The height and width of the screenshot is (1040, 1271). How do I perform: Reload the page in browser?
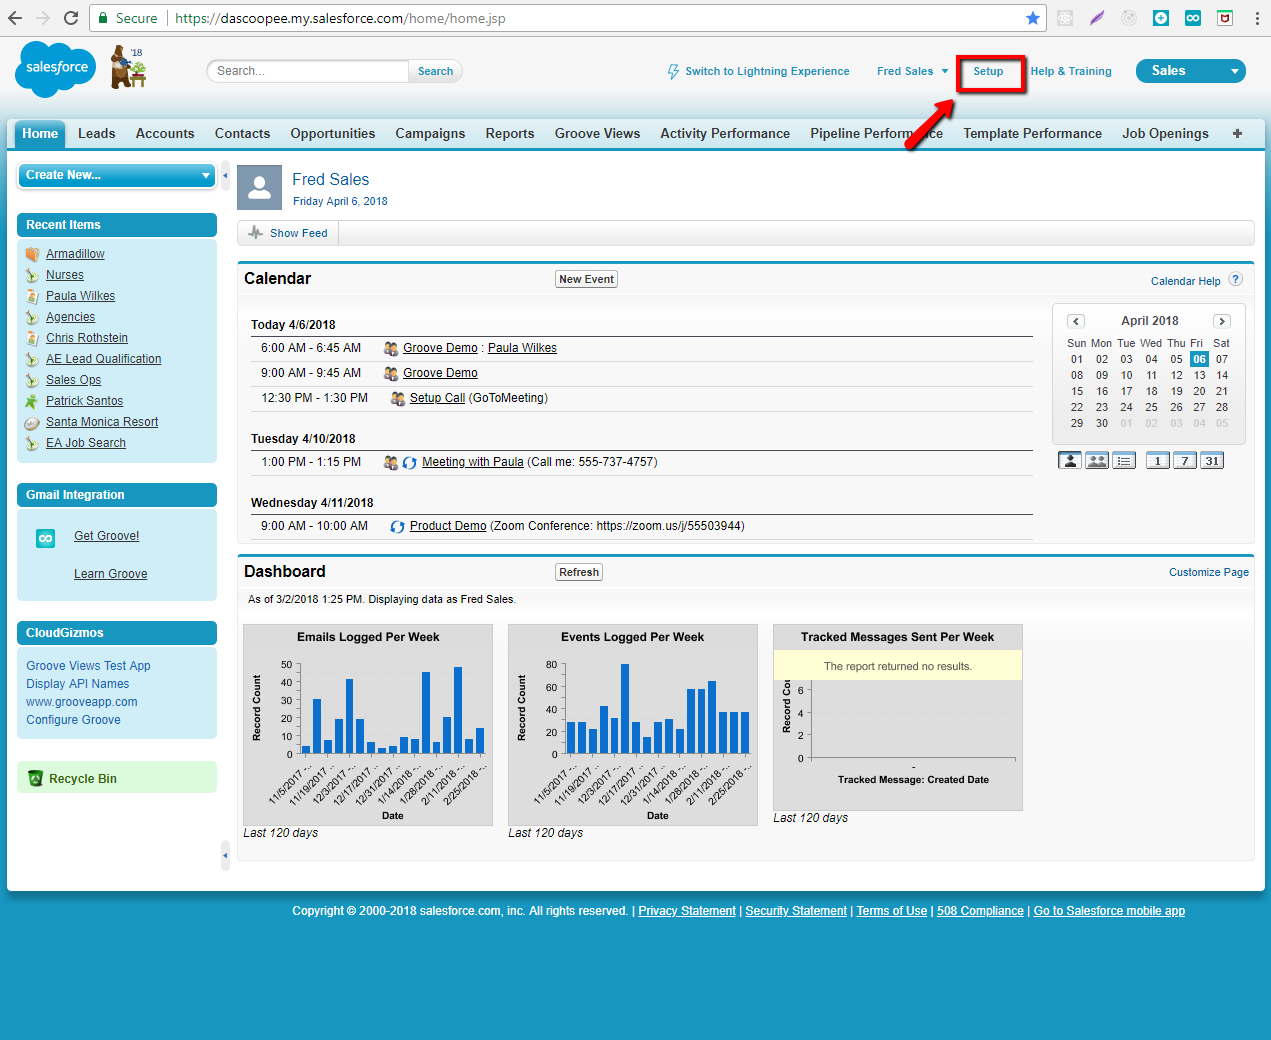pos(71,18)
